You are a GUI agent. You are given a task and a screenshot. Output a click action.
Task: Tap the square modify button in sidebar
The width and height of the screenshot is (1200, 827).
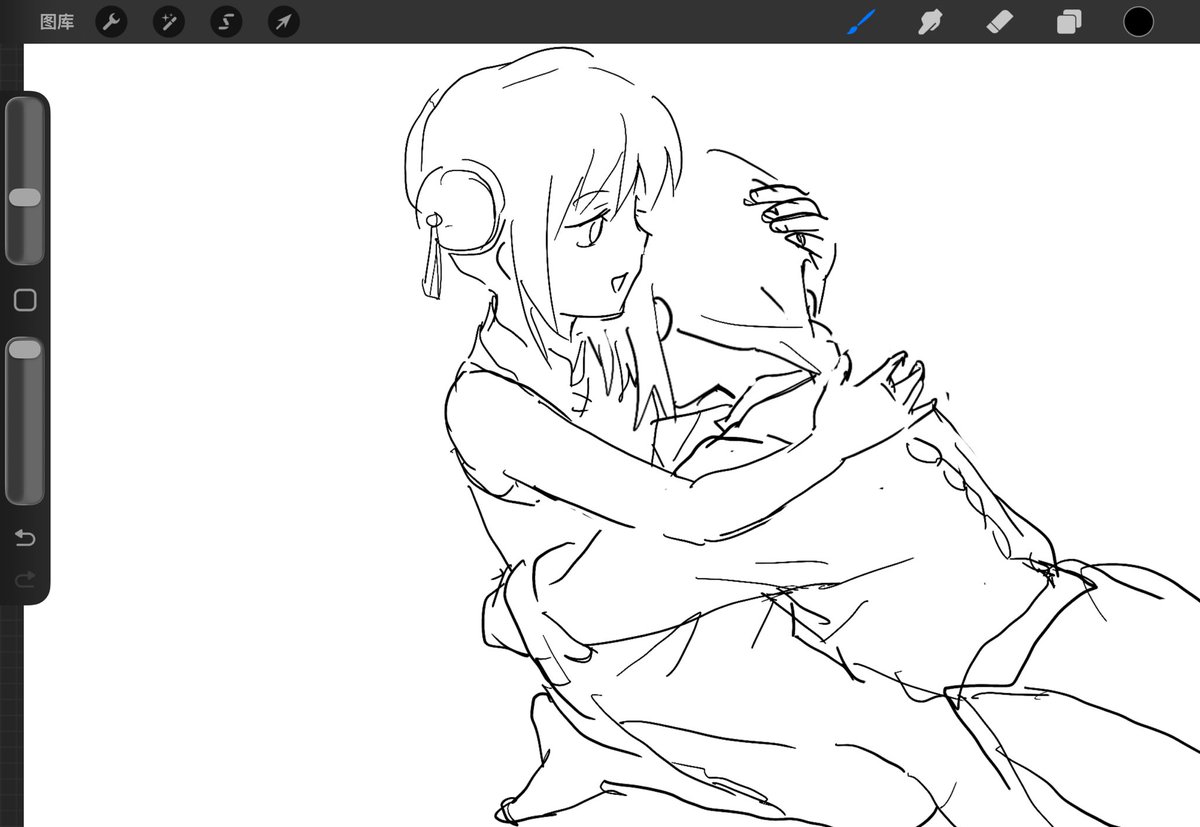25,300
